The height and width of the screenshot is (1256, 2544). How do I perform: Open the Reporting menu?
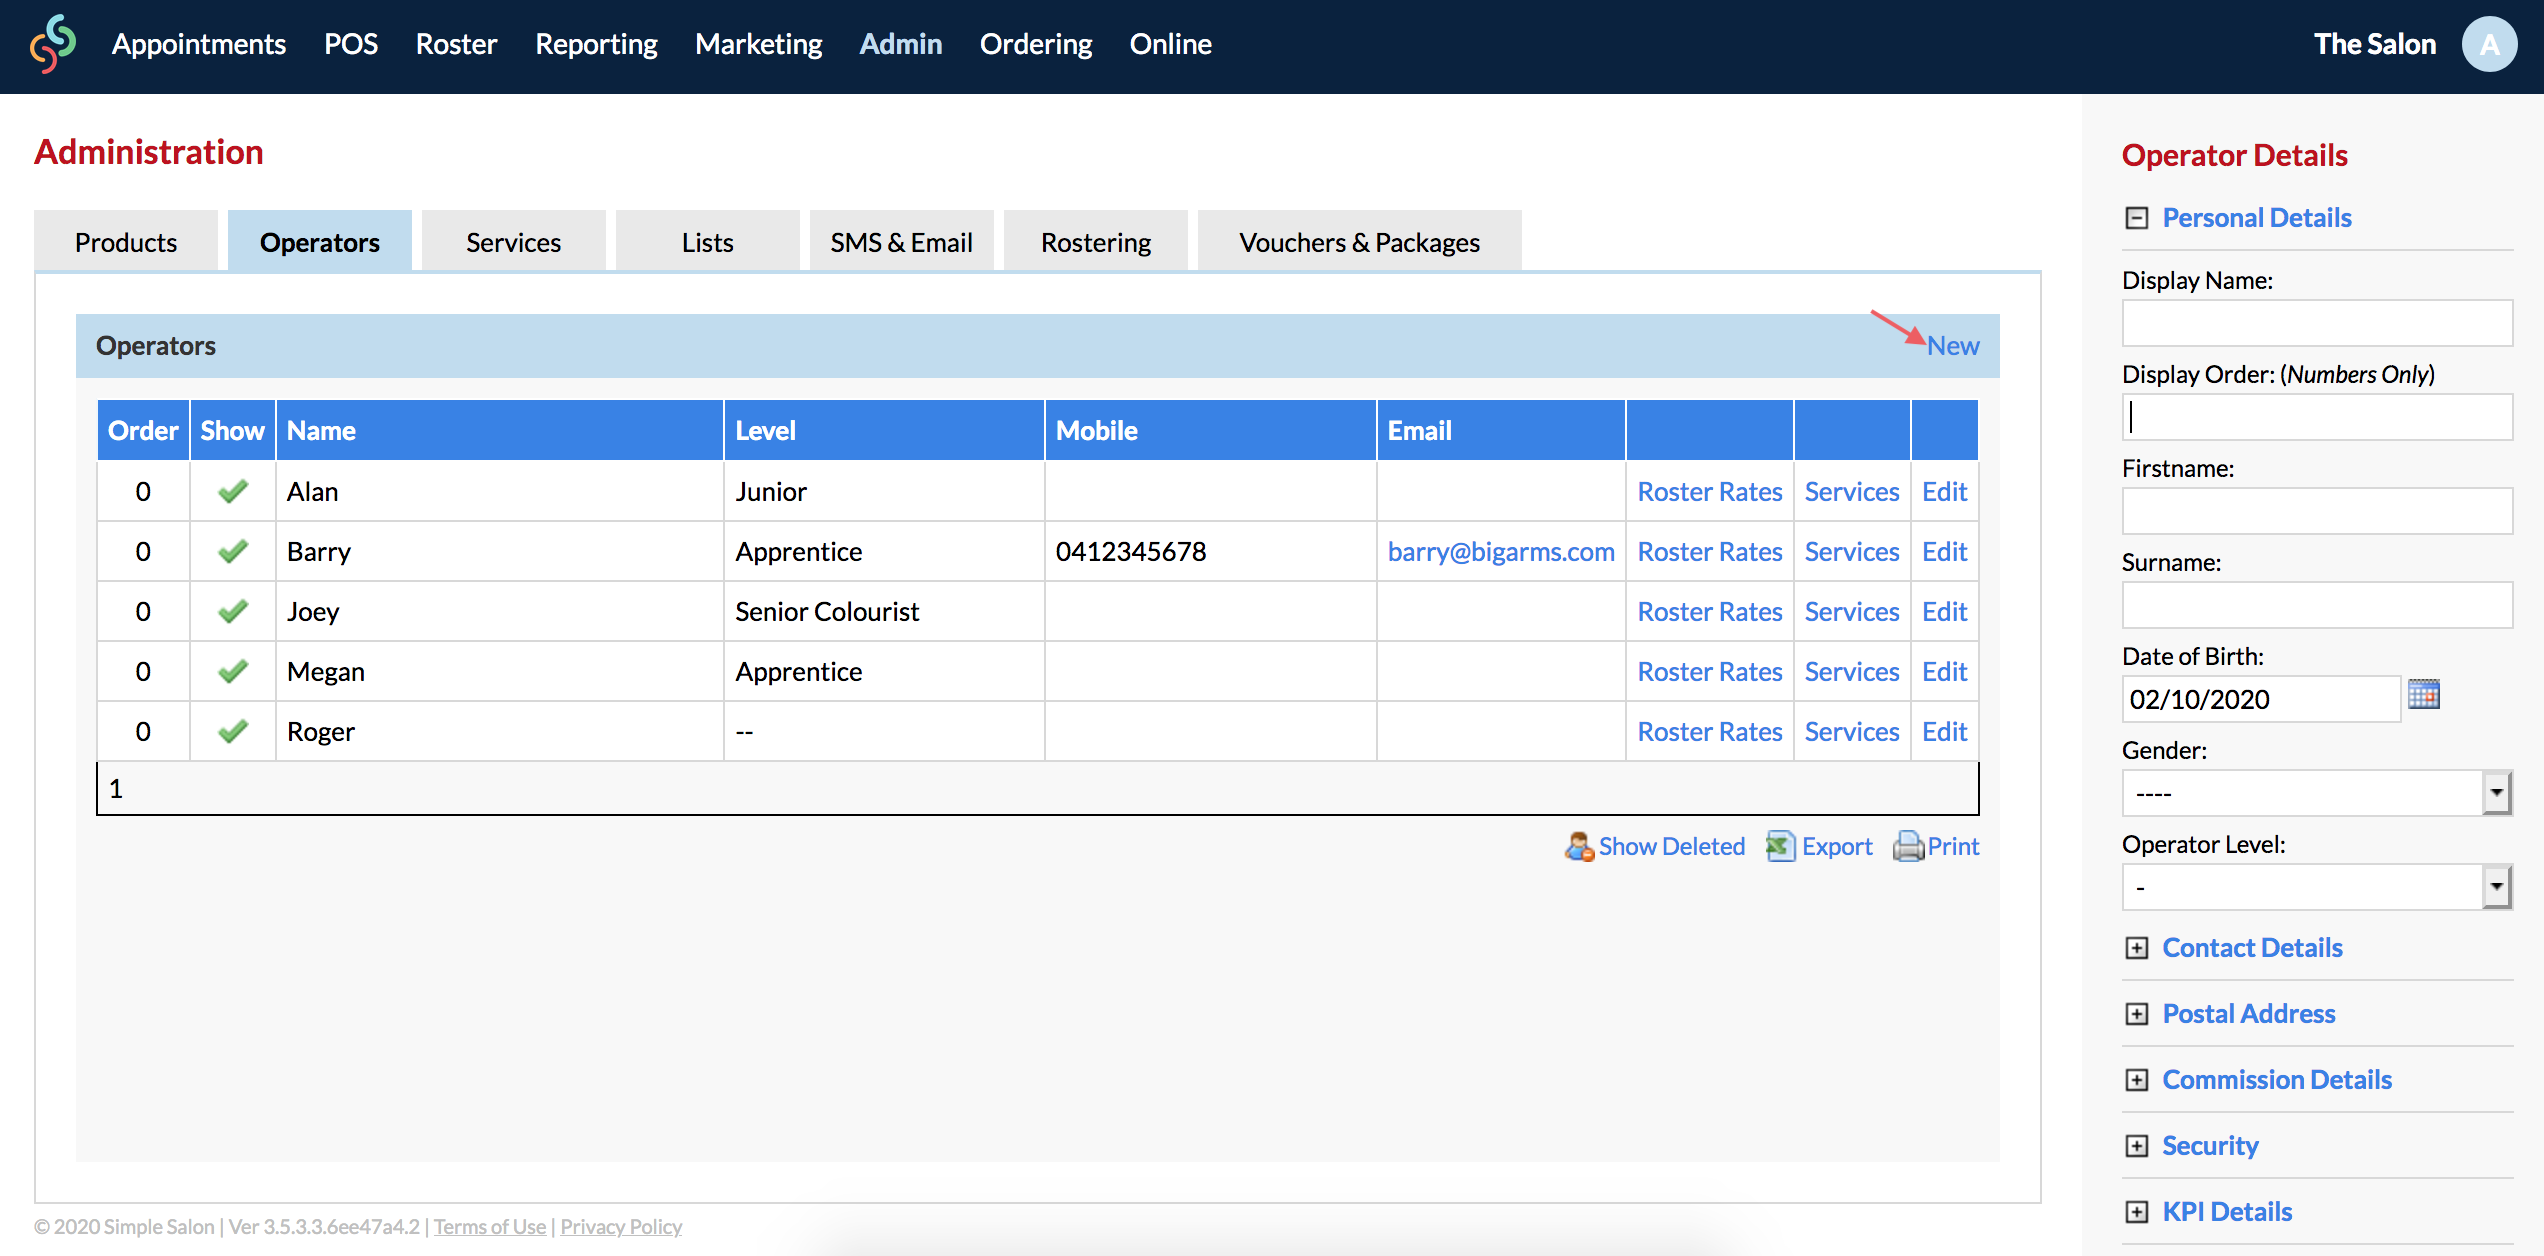pos(596,44)
